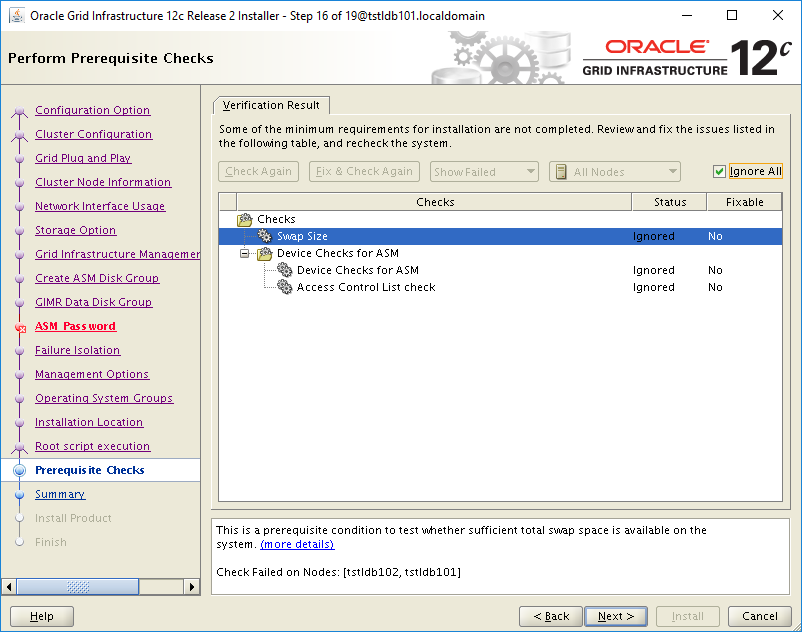The image size is (802, 632).
Task: Collapse the Device Checks for ASM tree node
Action: point(244,253)
